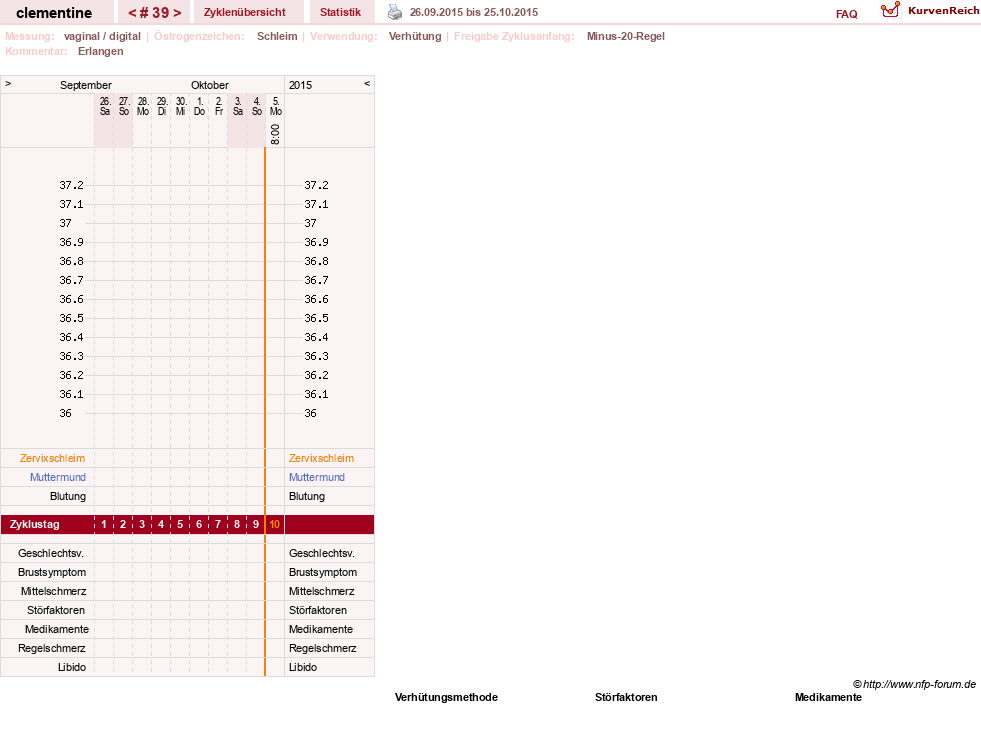Image resolution: width=981 pixels, height=736 pixels.
Task: Click the right Muttermund row label
Action: pos(317,477)
